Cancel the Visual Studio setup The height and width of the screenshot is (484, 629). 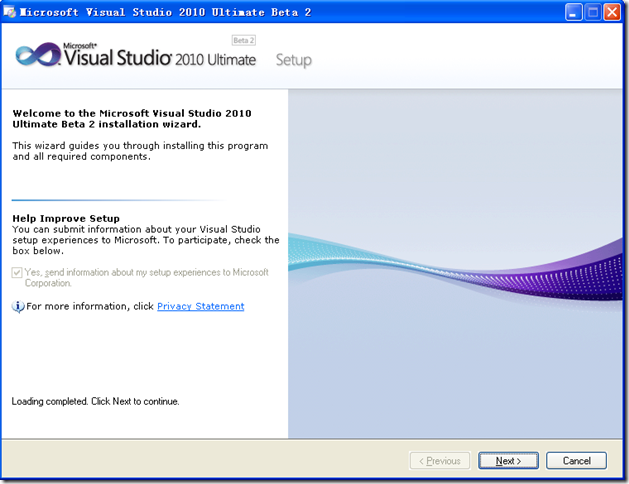coord(576,461)
